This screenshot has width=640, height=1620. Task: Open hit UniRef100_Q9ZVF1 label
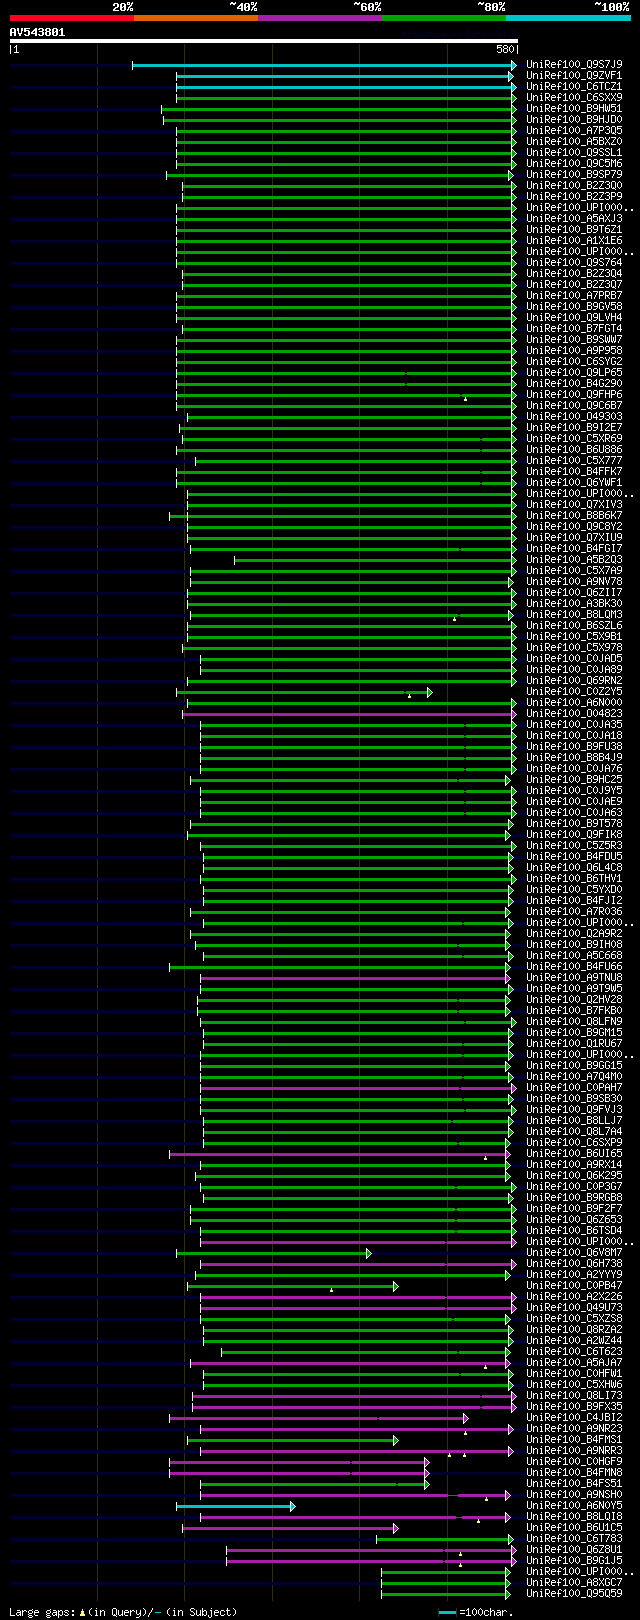coord(574,75)
